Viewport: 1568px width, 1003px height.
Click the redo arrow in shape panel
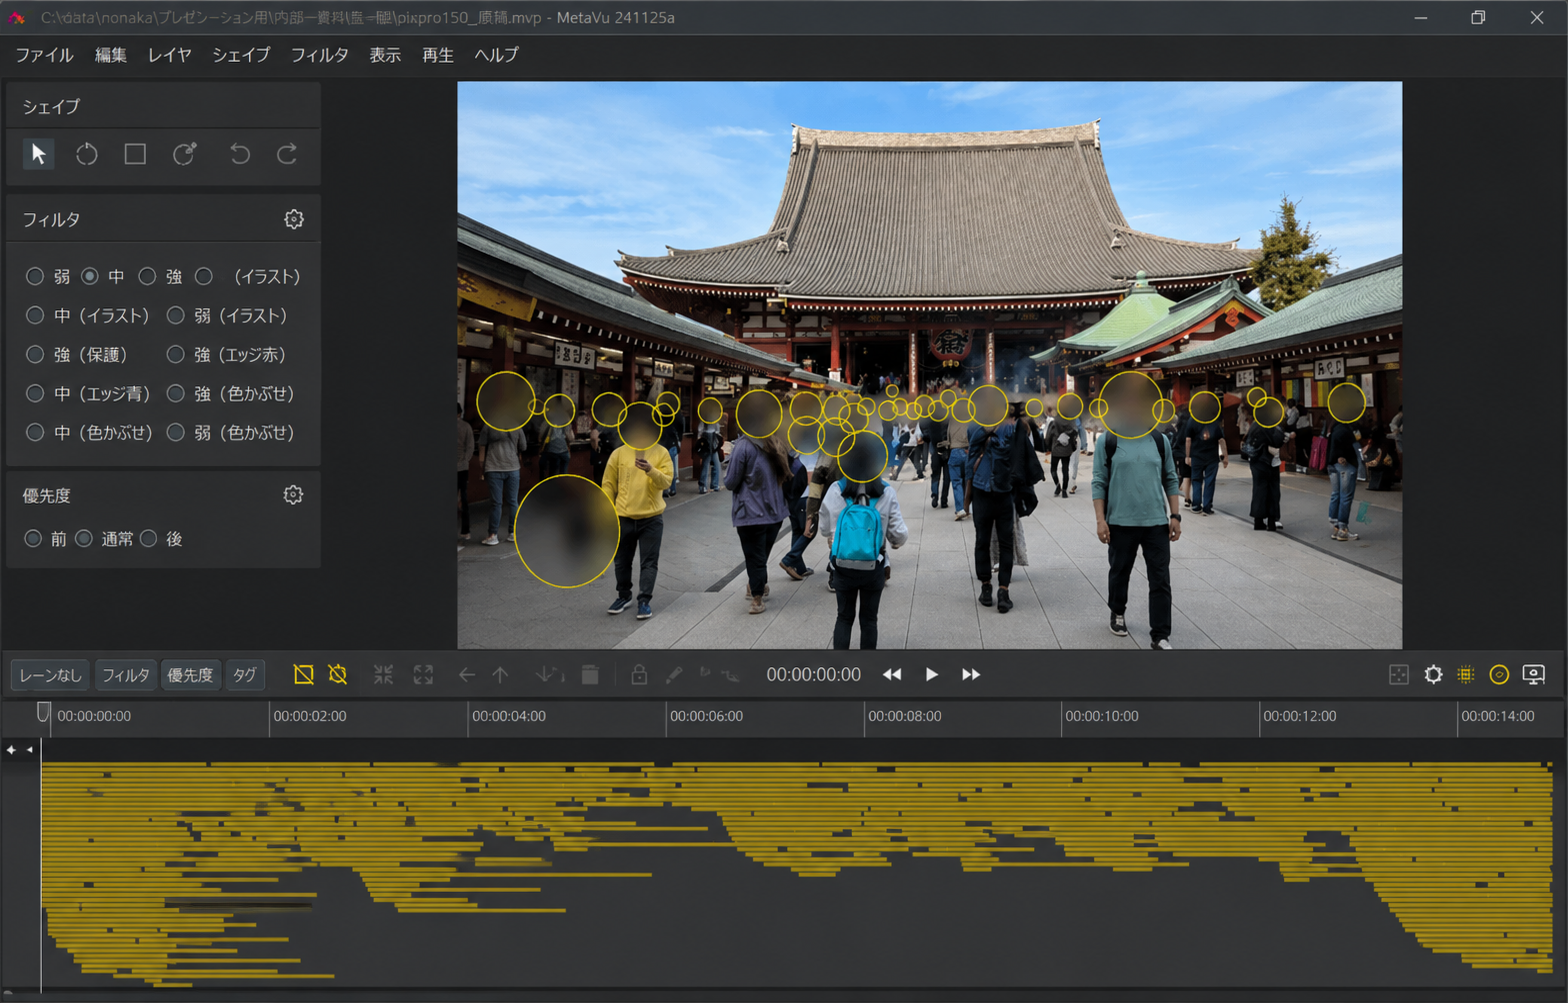(x=287, y=154)
